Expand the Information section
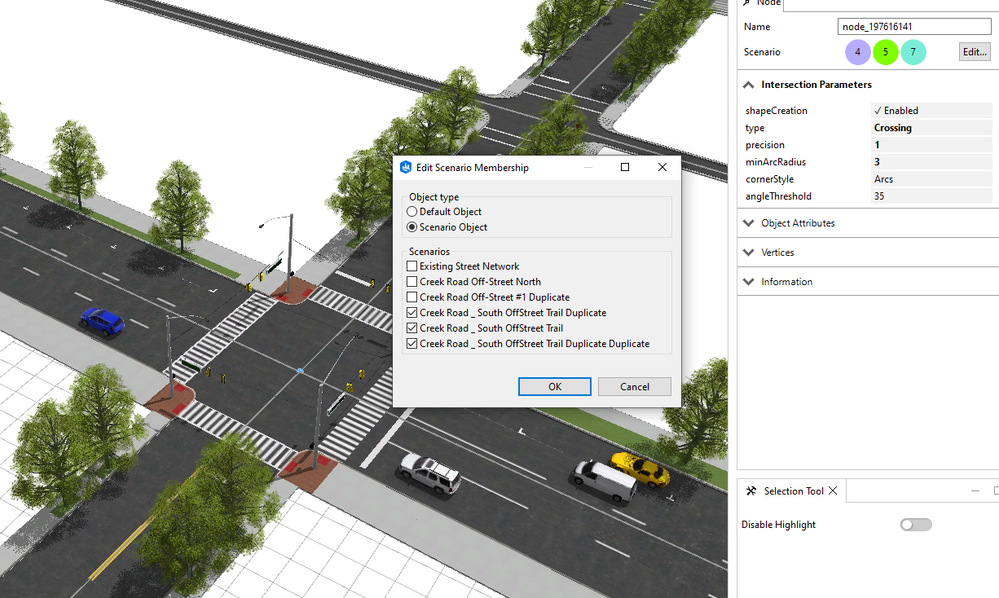Screen dimensions: 999x598 tap(749, 281)
